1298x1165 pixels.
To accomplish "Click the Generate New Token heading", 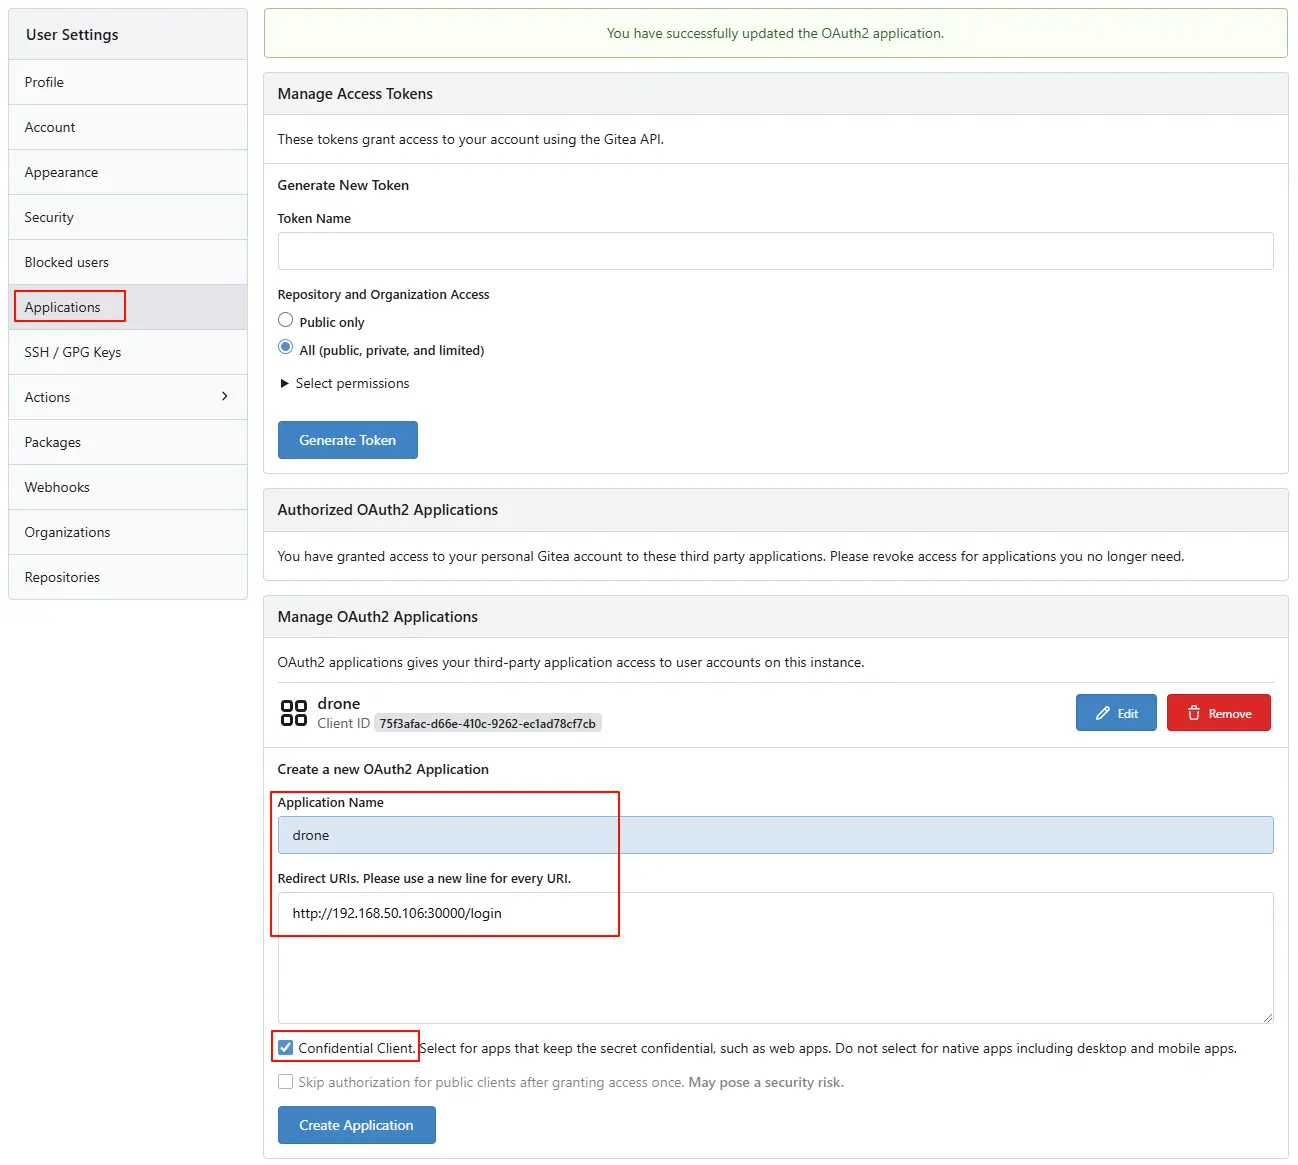I will [x=343, y=185].
